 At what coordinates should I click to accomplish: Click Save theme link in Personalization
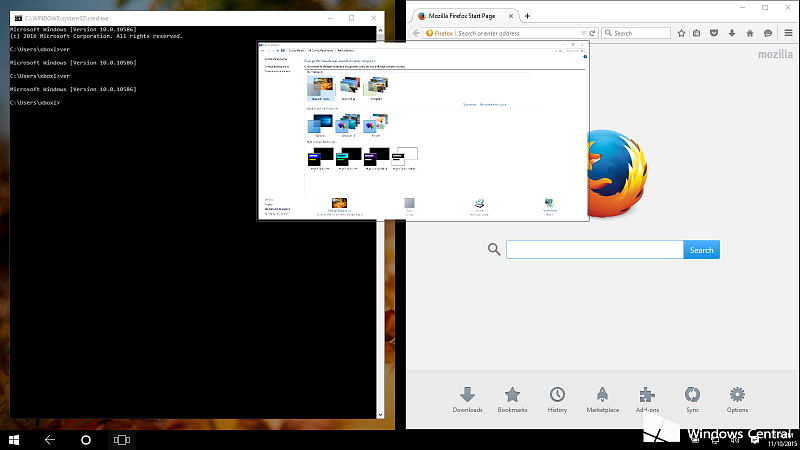point(469,105)
